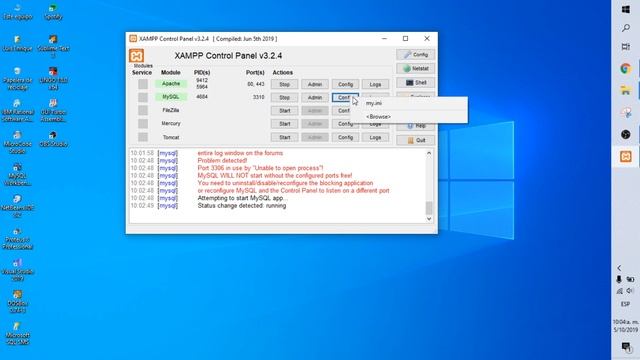The width and height of the screenshot is (640, 360).
Task: Select the IBM Rational Software desktop icon
Action: pyautogui.click(x=17, y=111)
